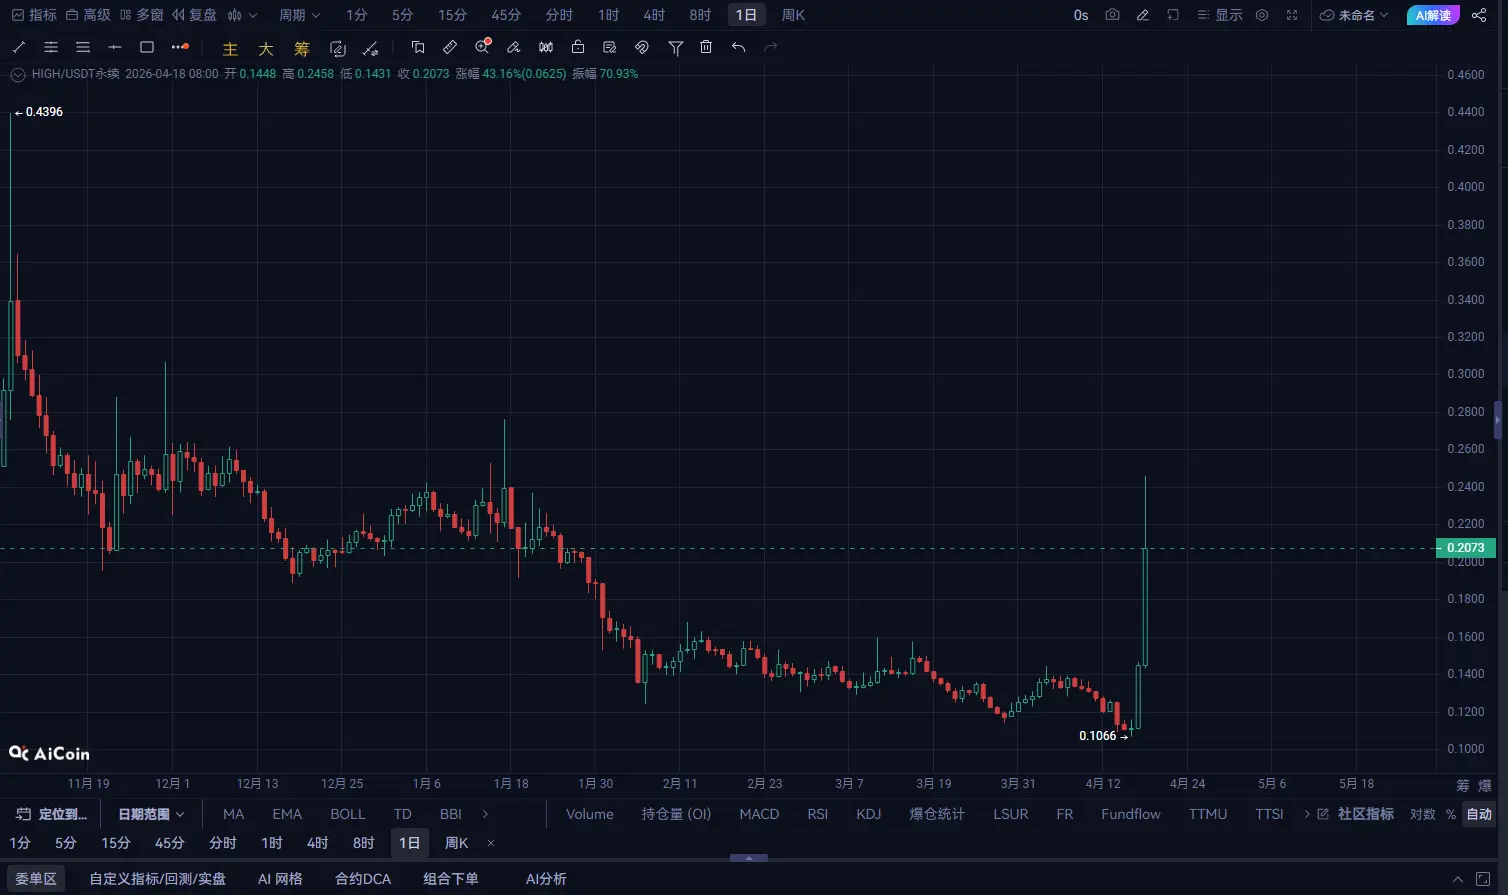Click the 复盘 replay button
The width and height of the screenshot is (1508, 895).
click(x=194, y=15)
